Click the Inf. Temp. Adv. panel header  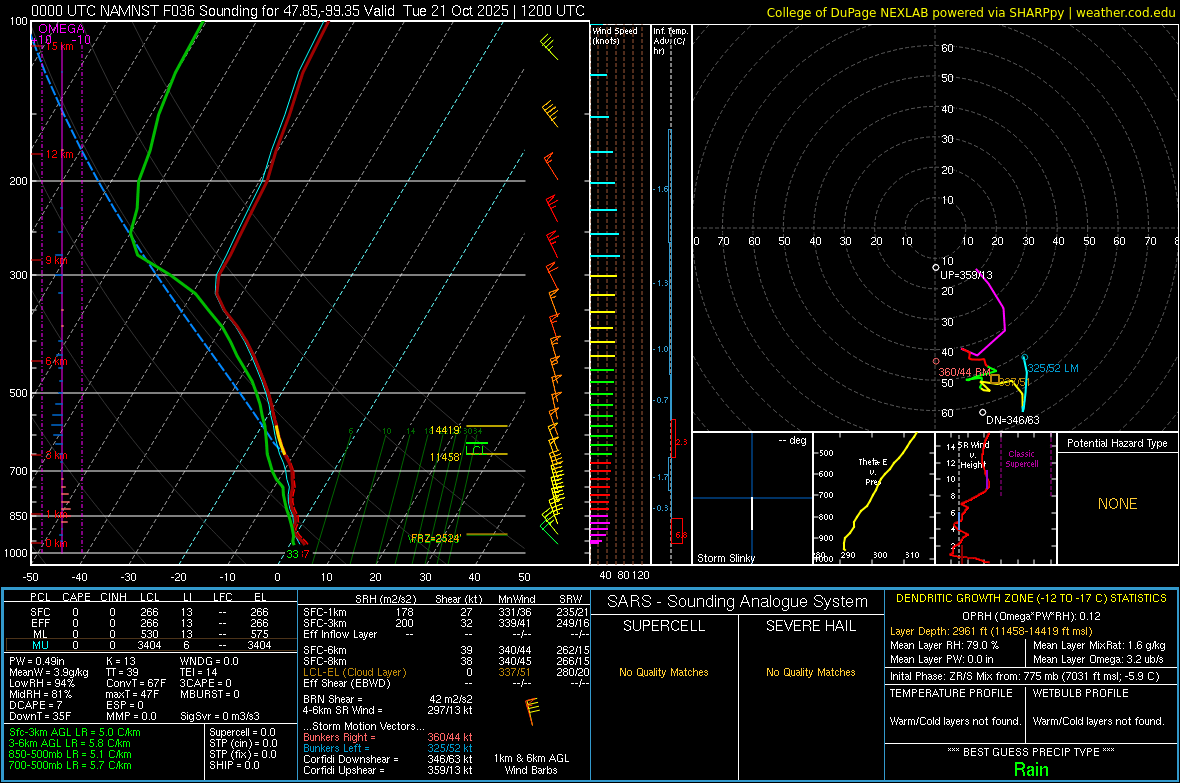click(x=670, y=41)
